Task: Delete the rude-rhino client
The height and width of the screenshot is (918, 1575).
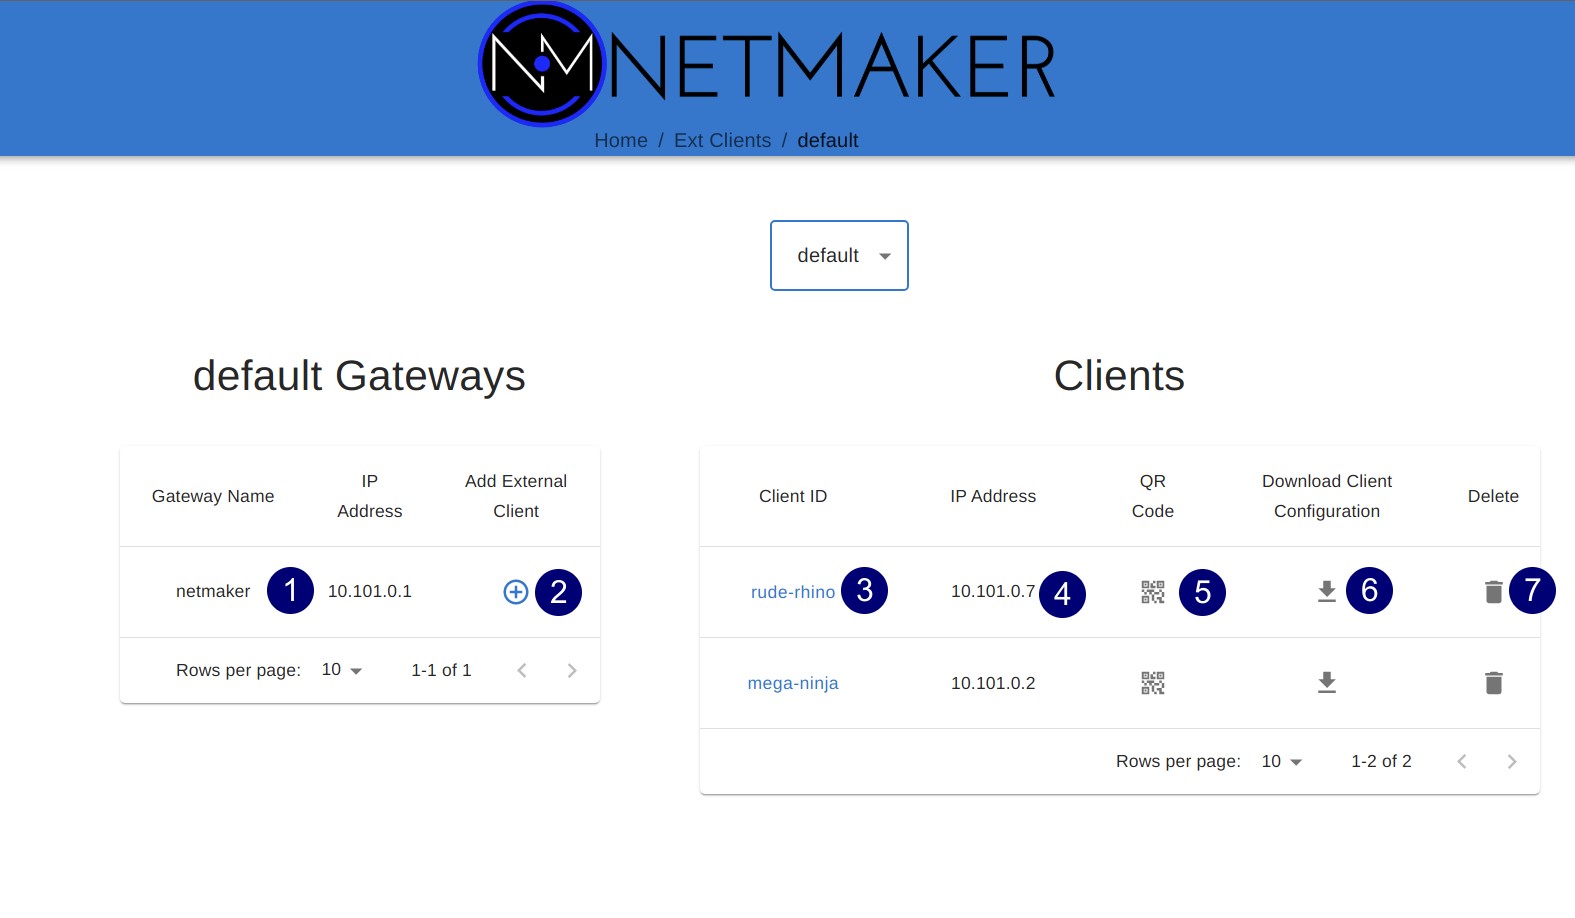Action: tap(1493, 592)
